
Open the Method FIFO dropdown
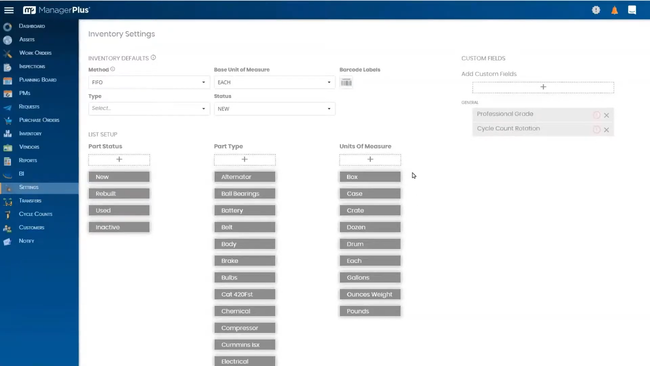pyautogui.click(x=149, y=82)
